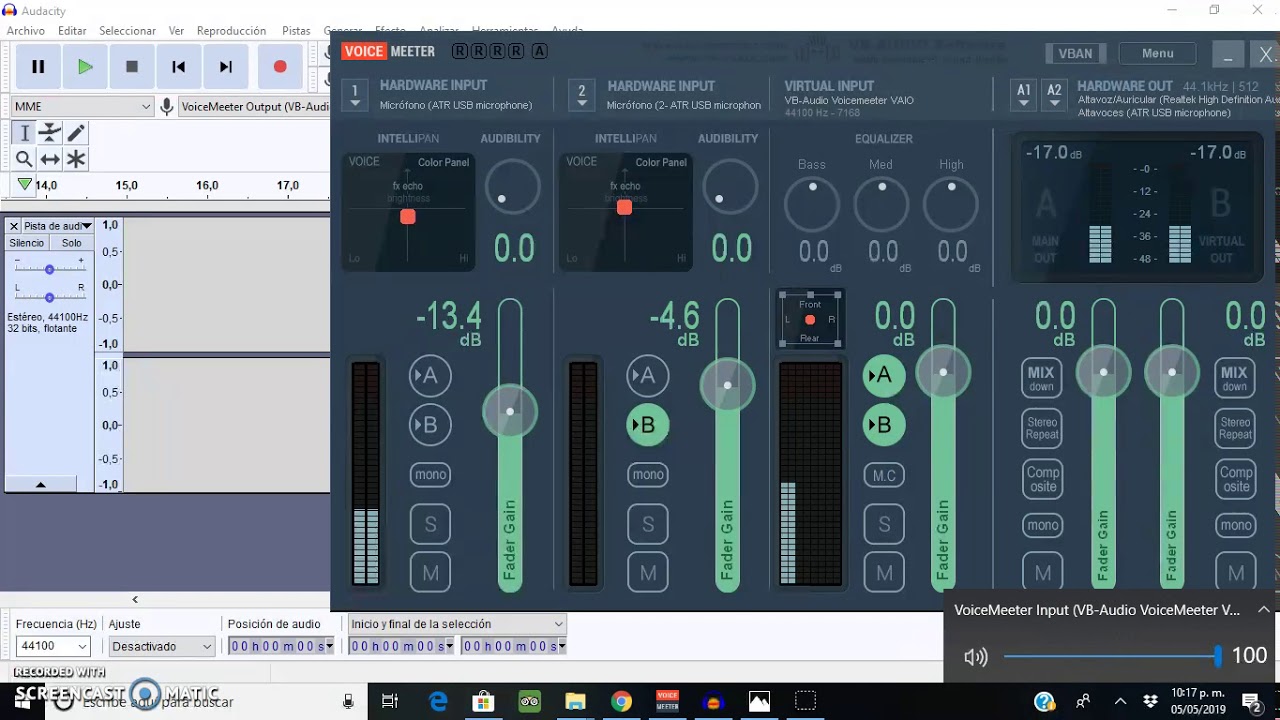The image size is (1280, 720).
Task: Close the audio track with X
Action: (x=13, y=226)
